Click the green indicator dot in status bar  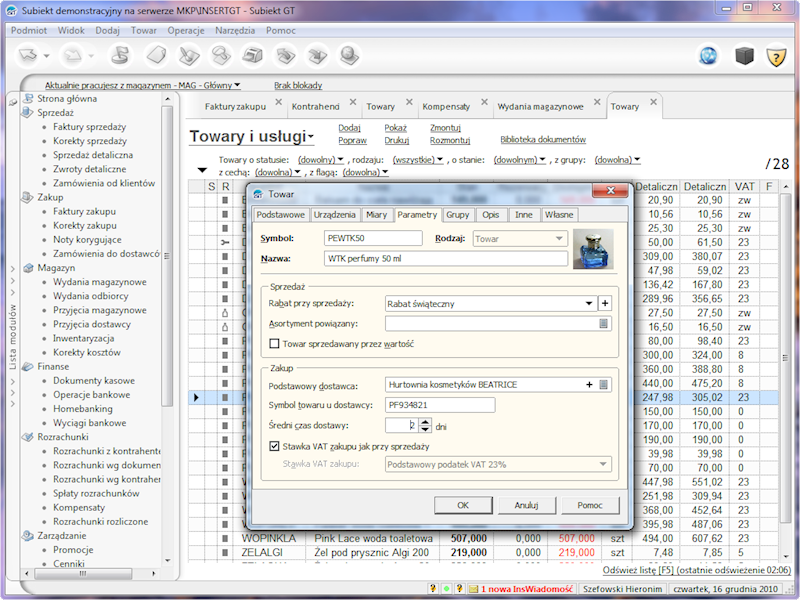[x=446, y=588]
